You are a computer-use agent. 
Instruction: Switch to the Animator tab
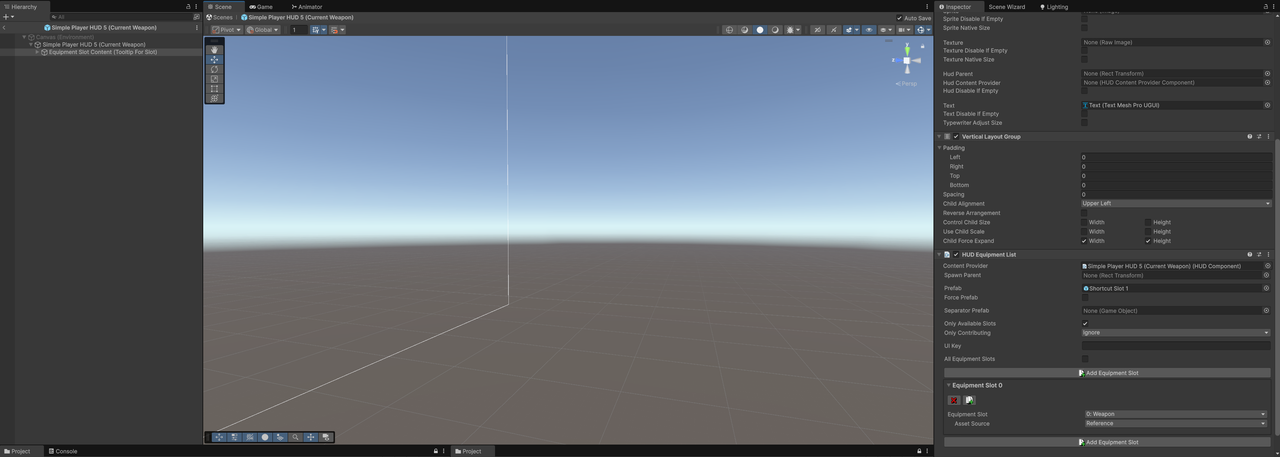point(307,6)
